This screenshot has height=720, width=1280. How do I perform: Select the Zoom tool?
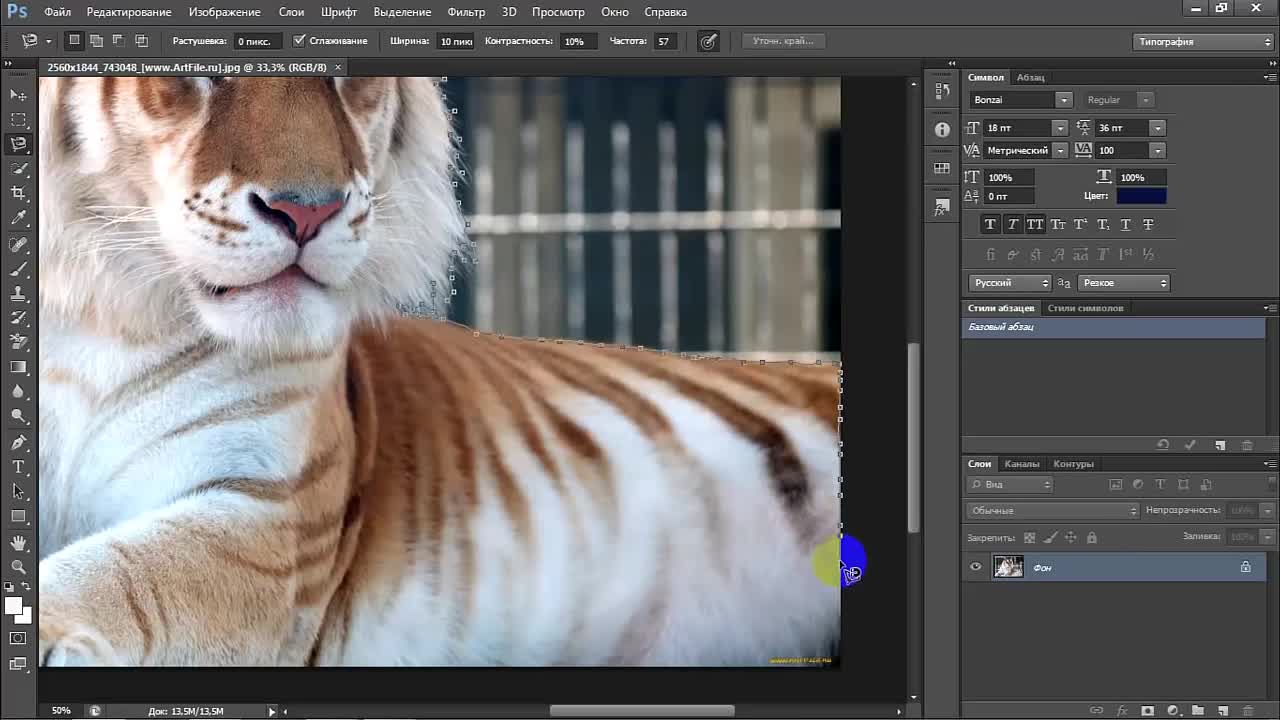18,567
